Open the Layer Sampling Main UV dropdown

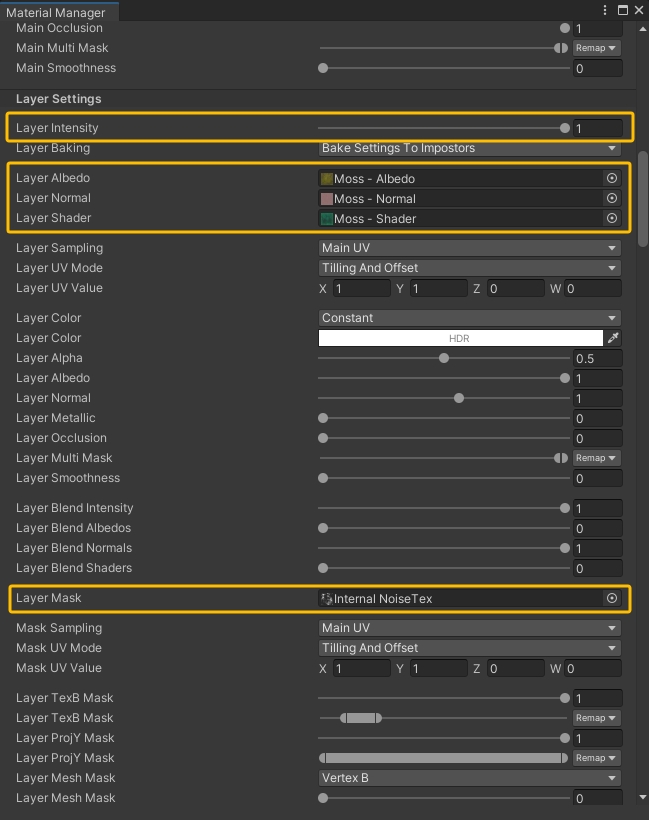click(x=469, y=248)
